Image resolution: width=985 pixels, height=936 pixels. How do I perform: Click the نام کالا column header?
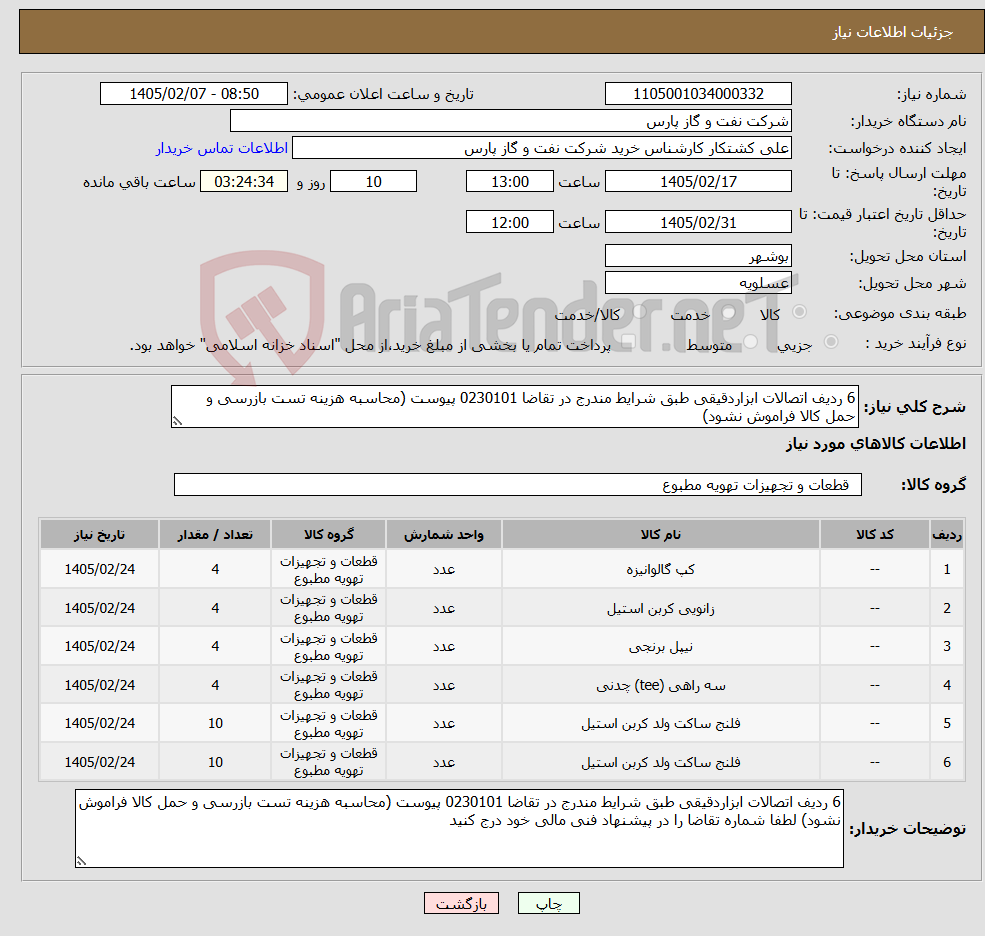660,535
